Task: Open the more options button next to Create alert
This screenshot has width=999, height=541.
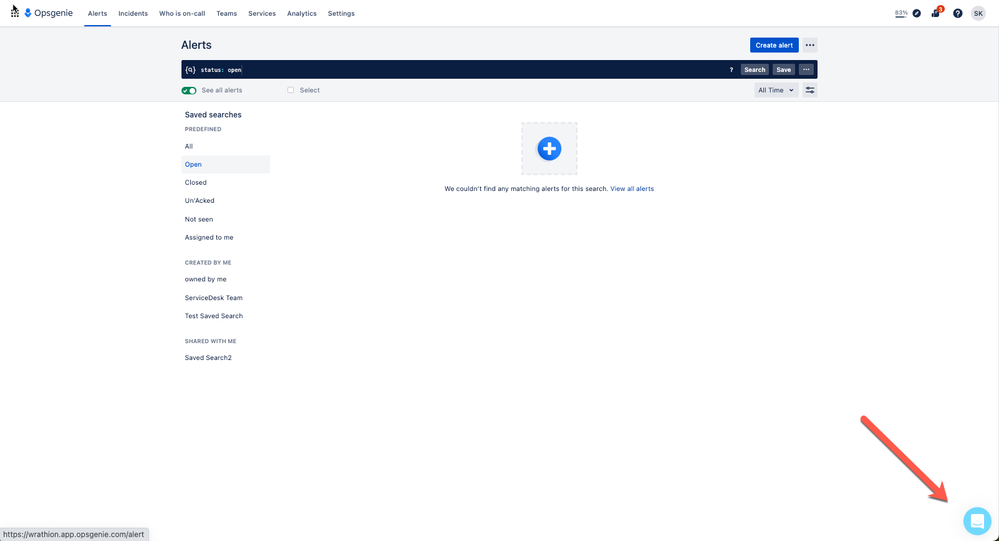Action: point(810,45)
